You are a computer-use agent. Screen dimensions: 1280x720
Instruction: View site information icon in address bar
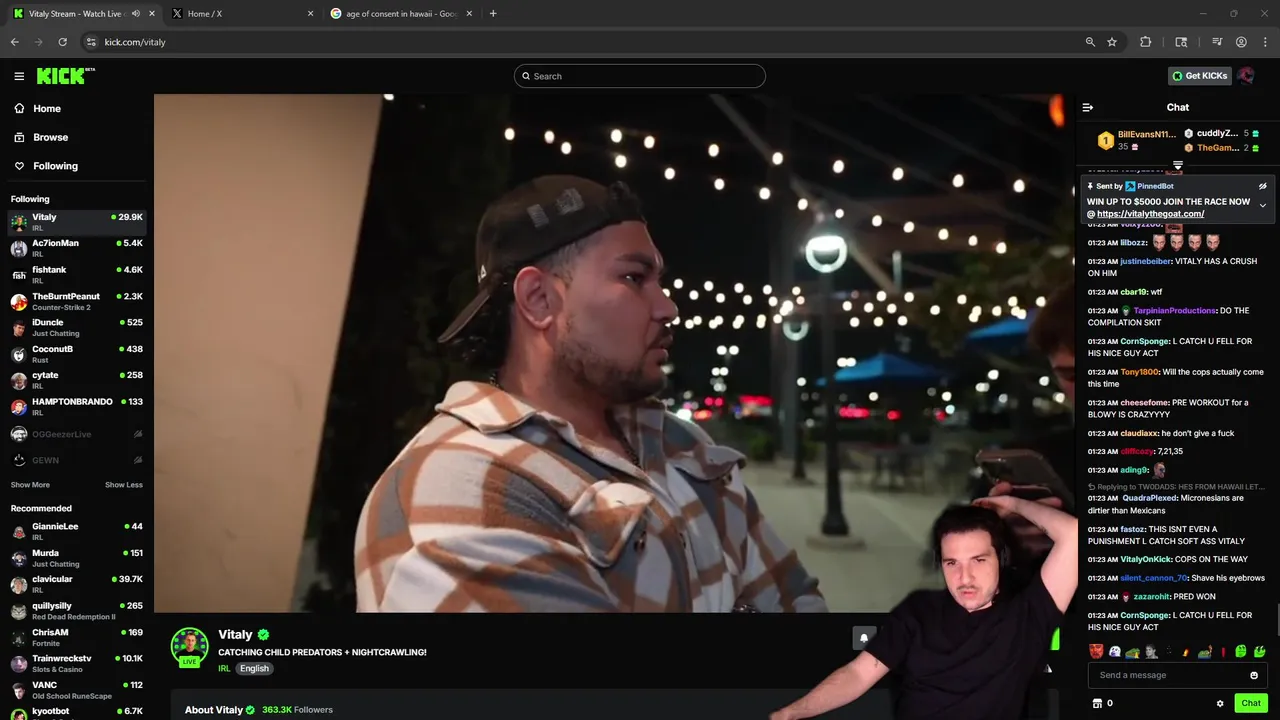click(91, 42)
